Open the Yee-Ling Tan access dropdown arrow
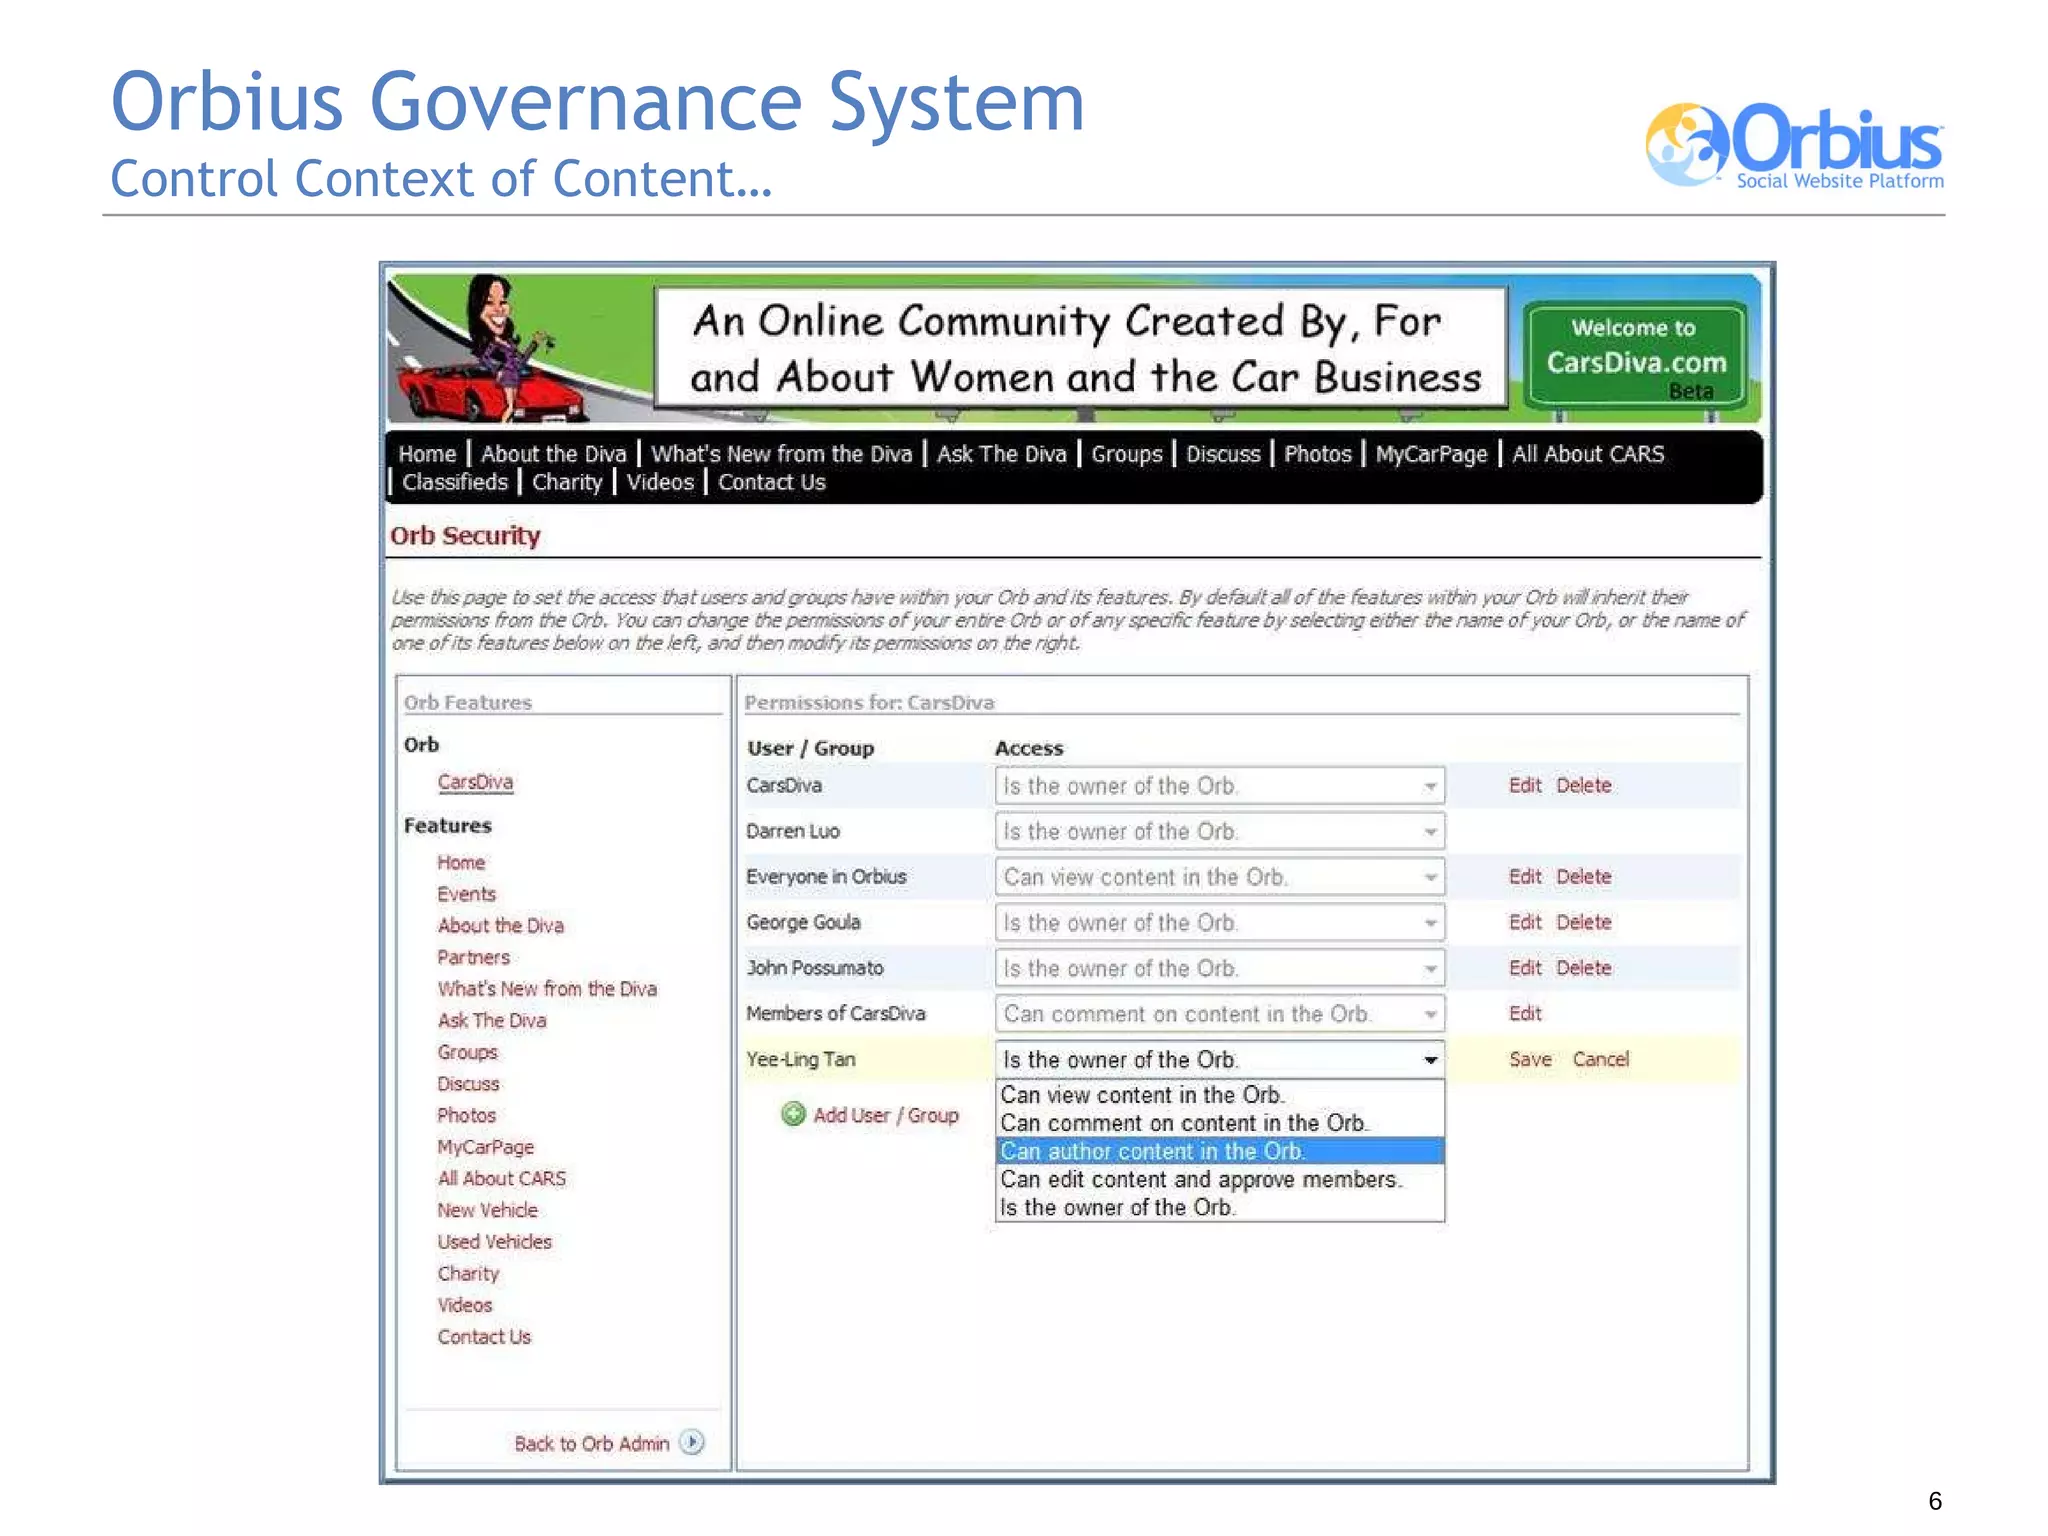The image size is (2048, 1536). pos(1431,1060)
